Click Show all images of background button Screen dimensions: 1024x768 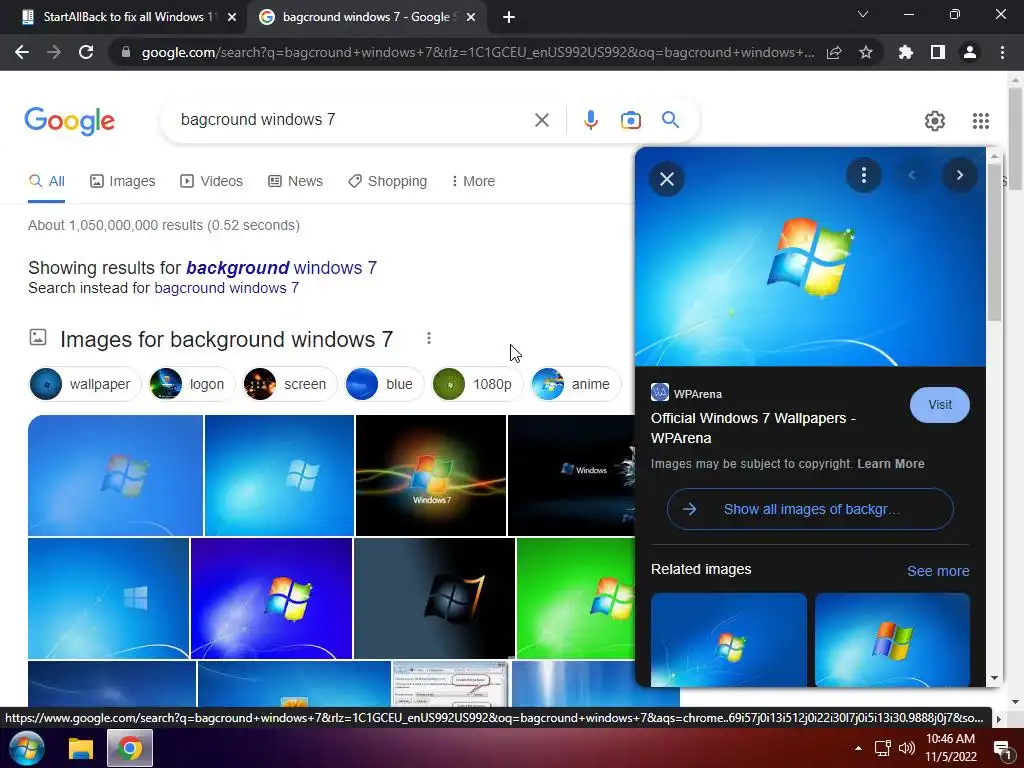pyautogui.click(x=810, y=509)
